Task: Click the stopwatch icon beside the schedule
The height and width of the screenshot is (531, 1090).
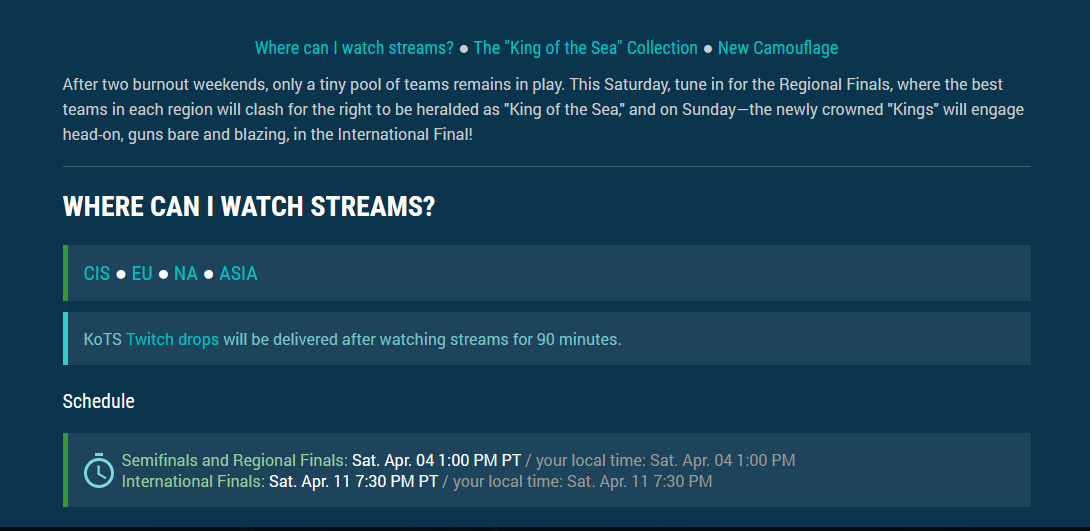Action: [x=98, y=470]
